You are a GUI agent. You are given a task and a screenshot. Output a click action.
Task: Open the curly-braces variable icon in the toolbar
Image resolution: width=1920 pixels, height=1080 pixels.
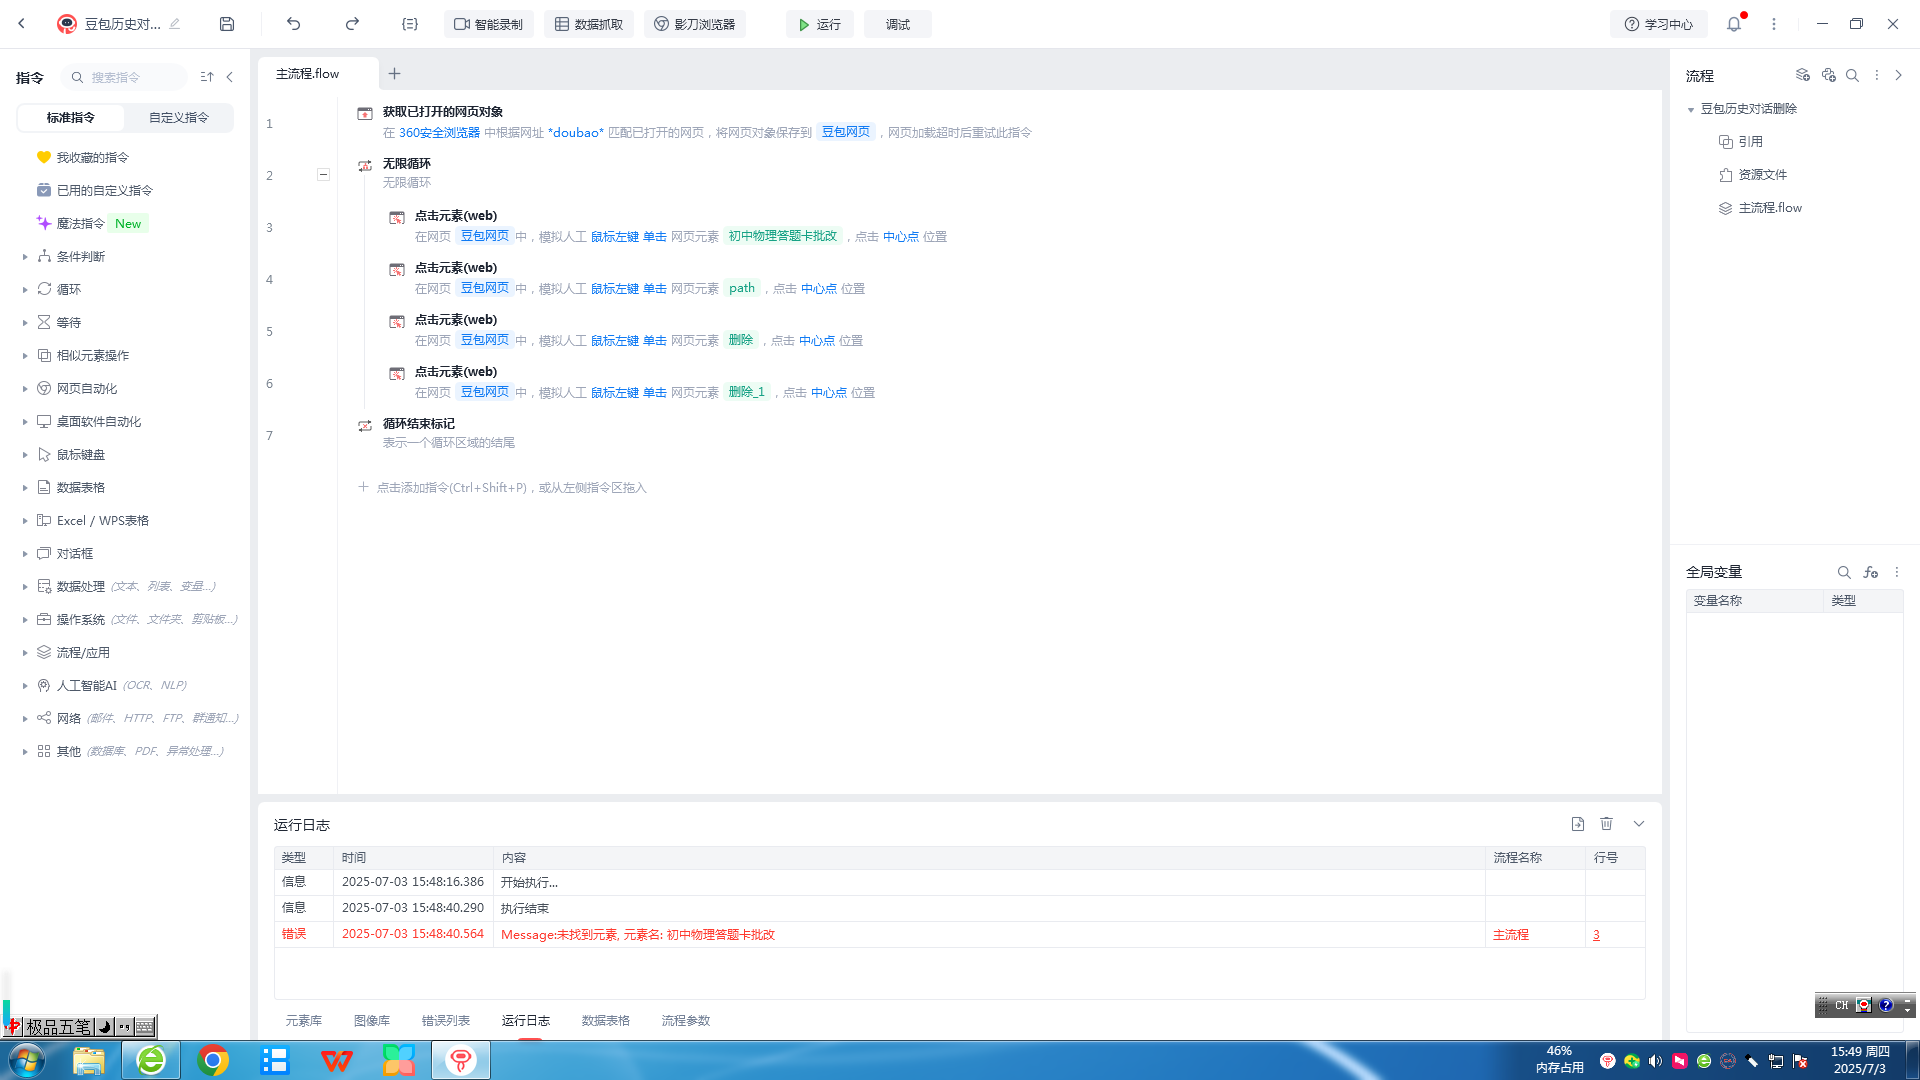[x=410, y=24]
